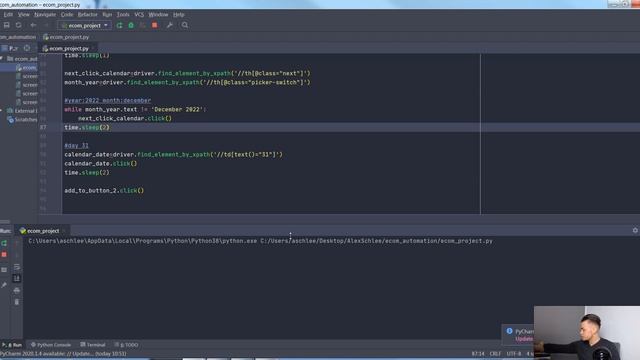Viewport: 640px width, 360px height.
Task: Print the console output
Action: (x=17, y=290)
